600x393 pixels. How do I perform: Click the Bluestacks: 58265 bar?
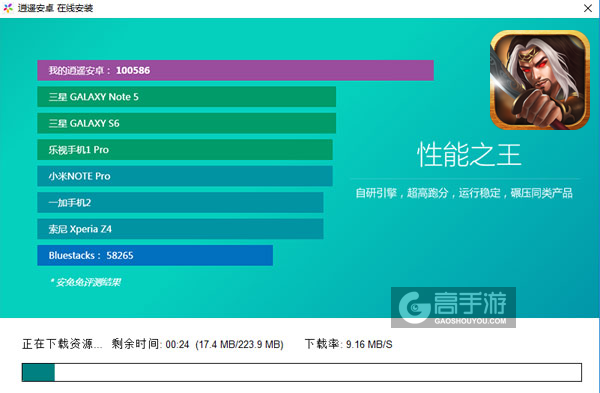155,255
